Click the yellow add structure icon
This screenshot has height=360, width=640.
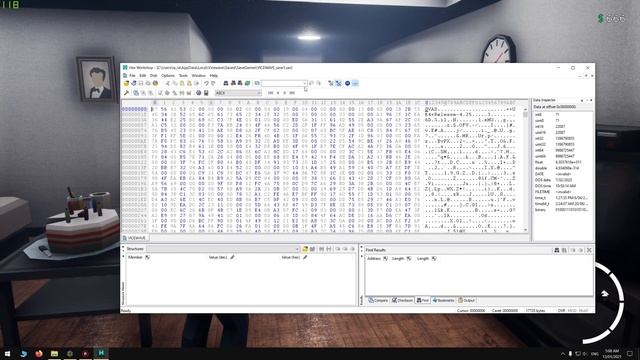pyautogui.click(x=305, y=249)
